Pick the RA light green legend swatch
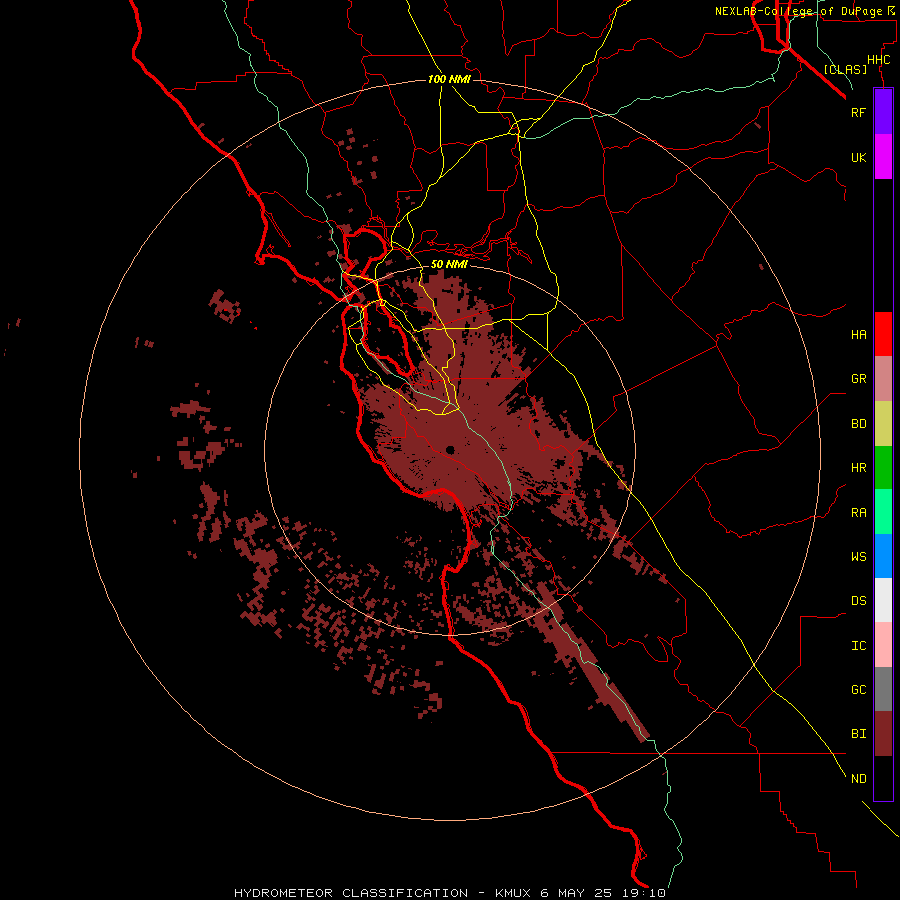 (883, 512)
